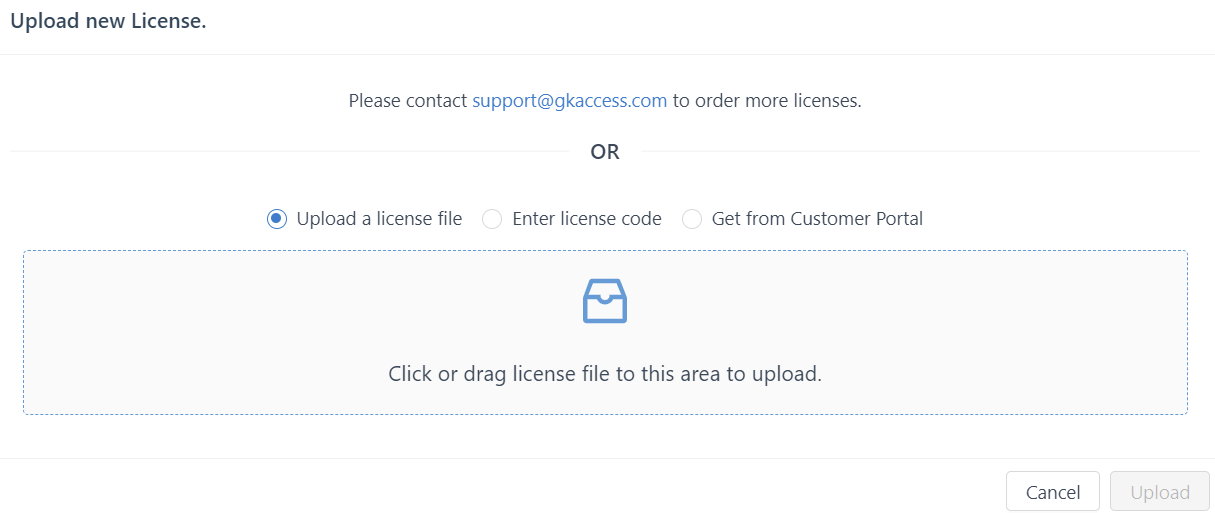
Task: Tick empty circle beside Enter license code
Action: tap(492, 219)
